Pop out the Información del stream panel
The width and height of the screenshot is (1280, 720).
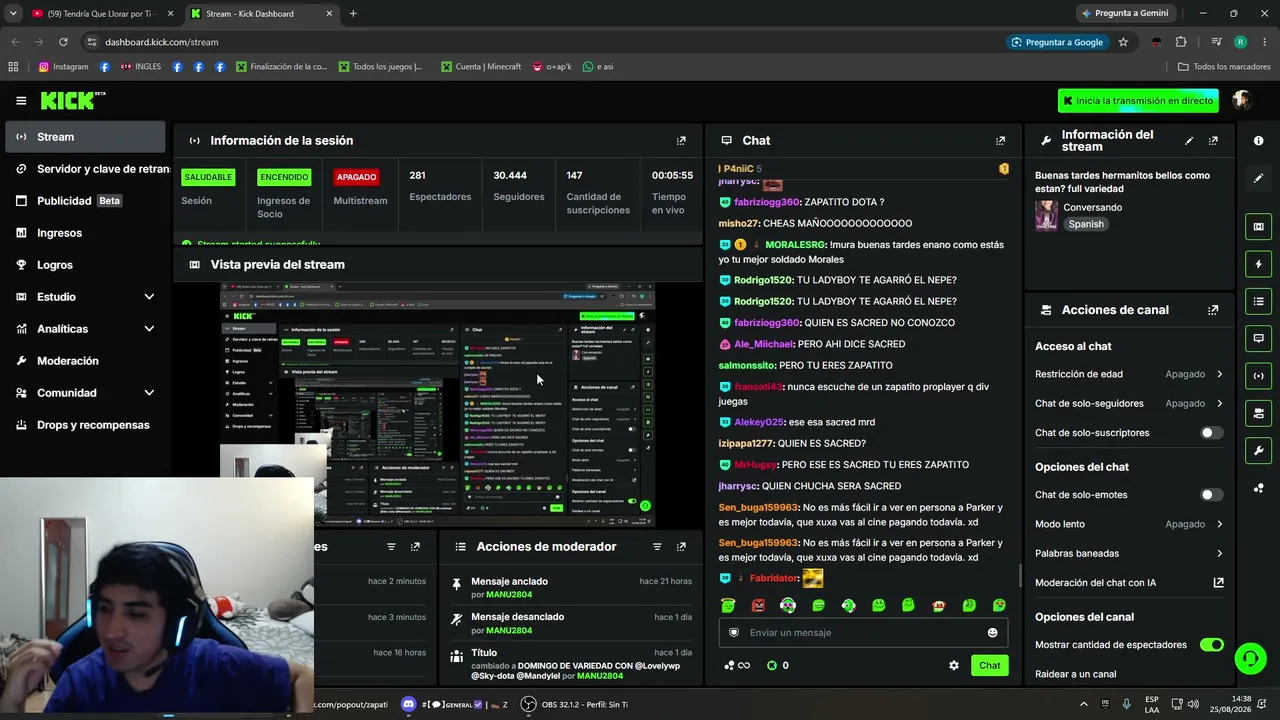(1213, 141)
